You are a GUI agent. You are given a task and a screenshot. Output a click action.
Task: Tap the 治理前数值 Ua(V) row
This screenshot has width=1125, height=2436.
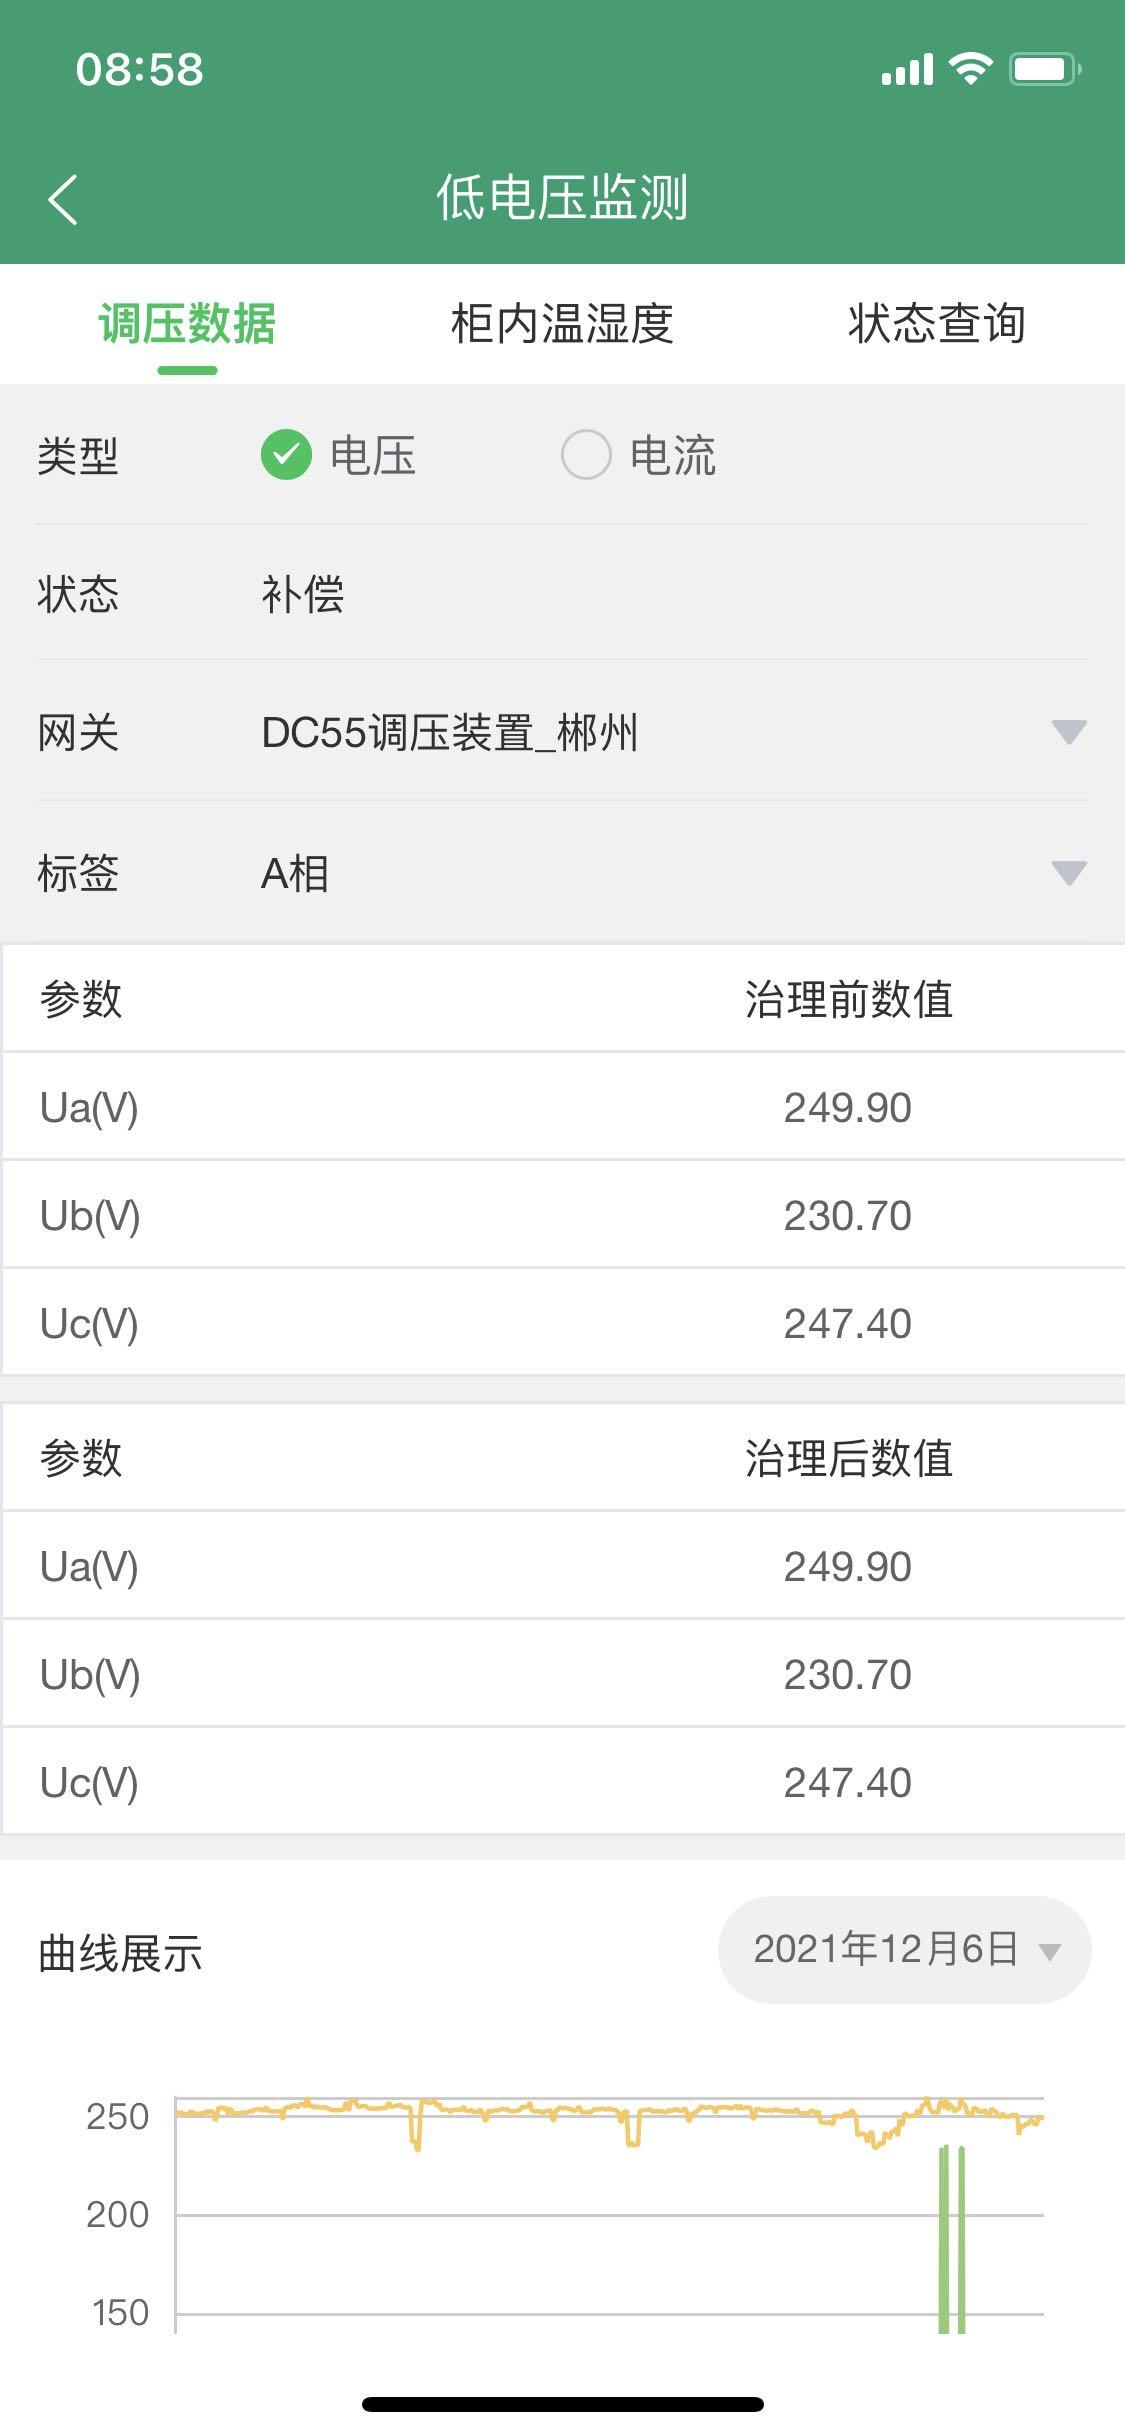pyautogui.click(x=562, y=1107)
